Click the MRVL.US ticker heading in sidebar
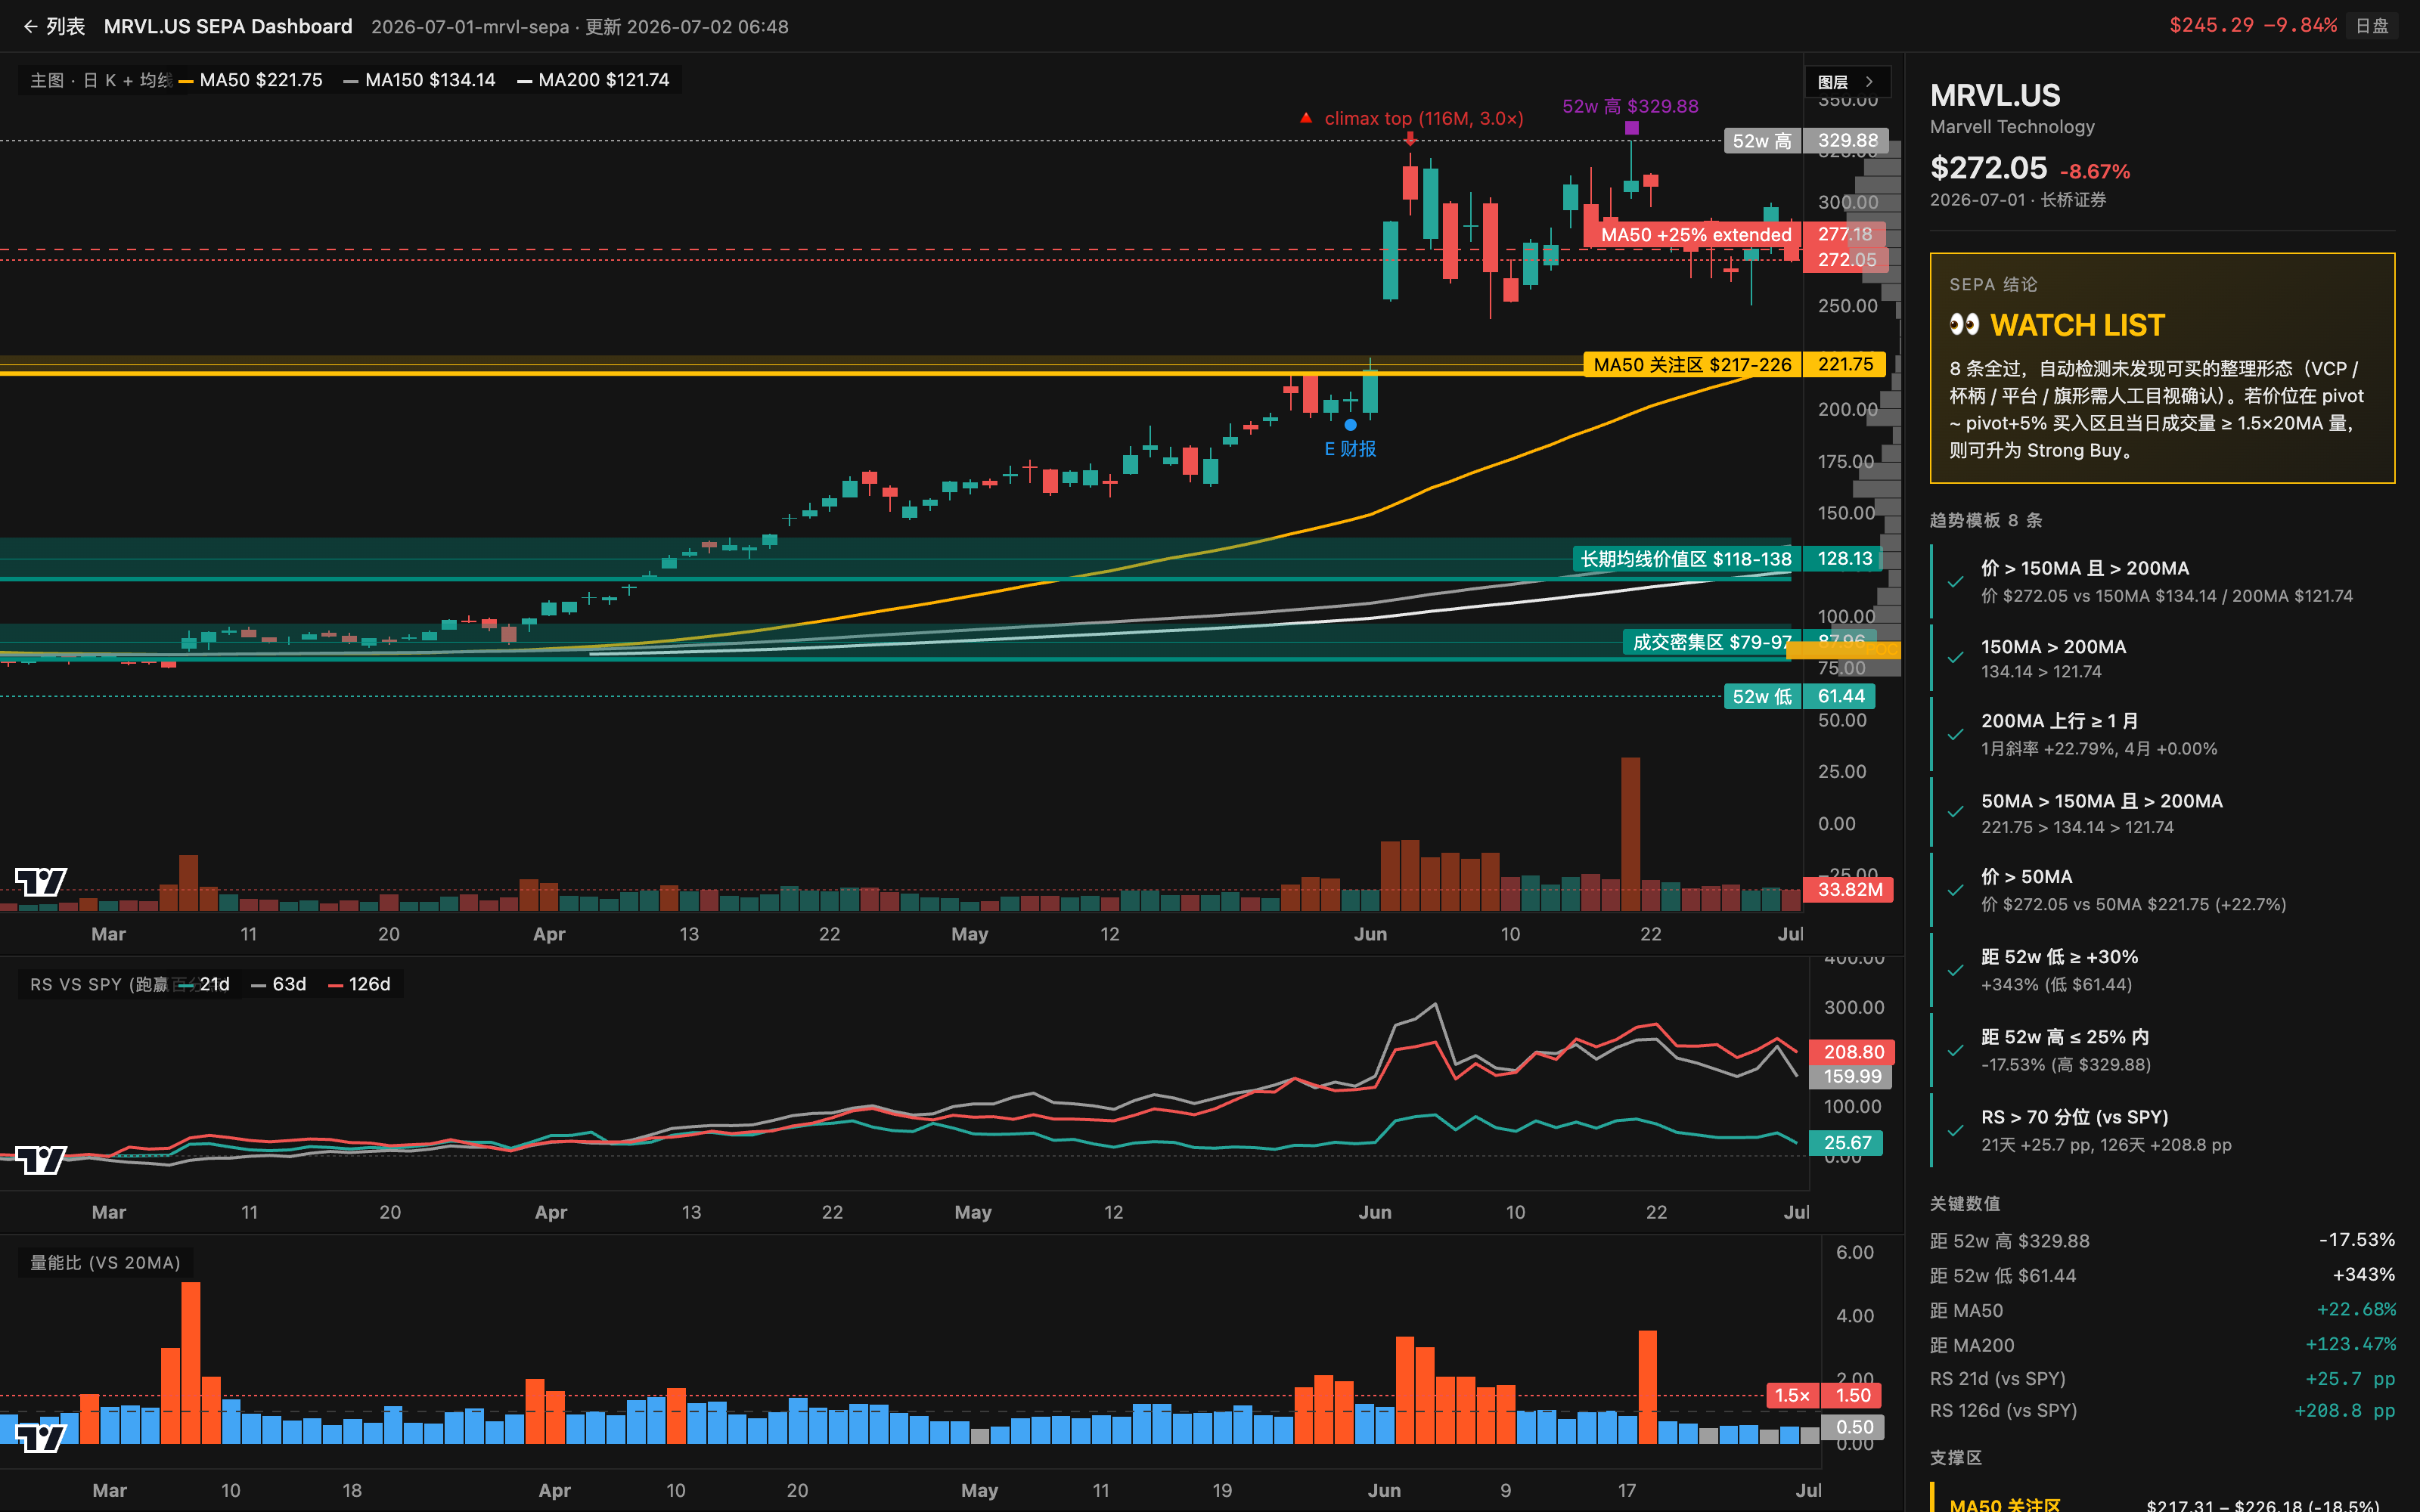This screenshot has height=1512, width=2420. (1995, 96)
